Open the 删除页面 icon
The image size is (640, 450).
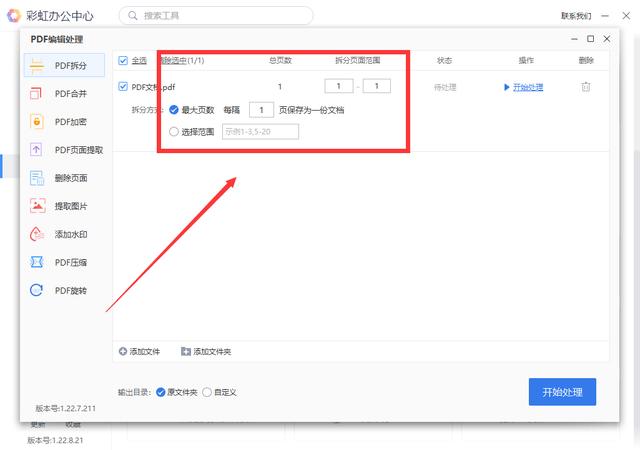37,178
